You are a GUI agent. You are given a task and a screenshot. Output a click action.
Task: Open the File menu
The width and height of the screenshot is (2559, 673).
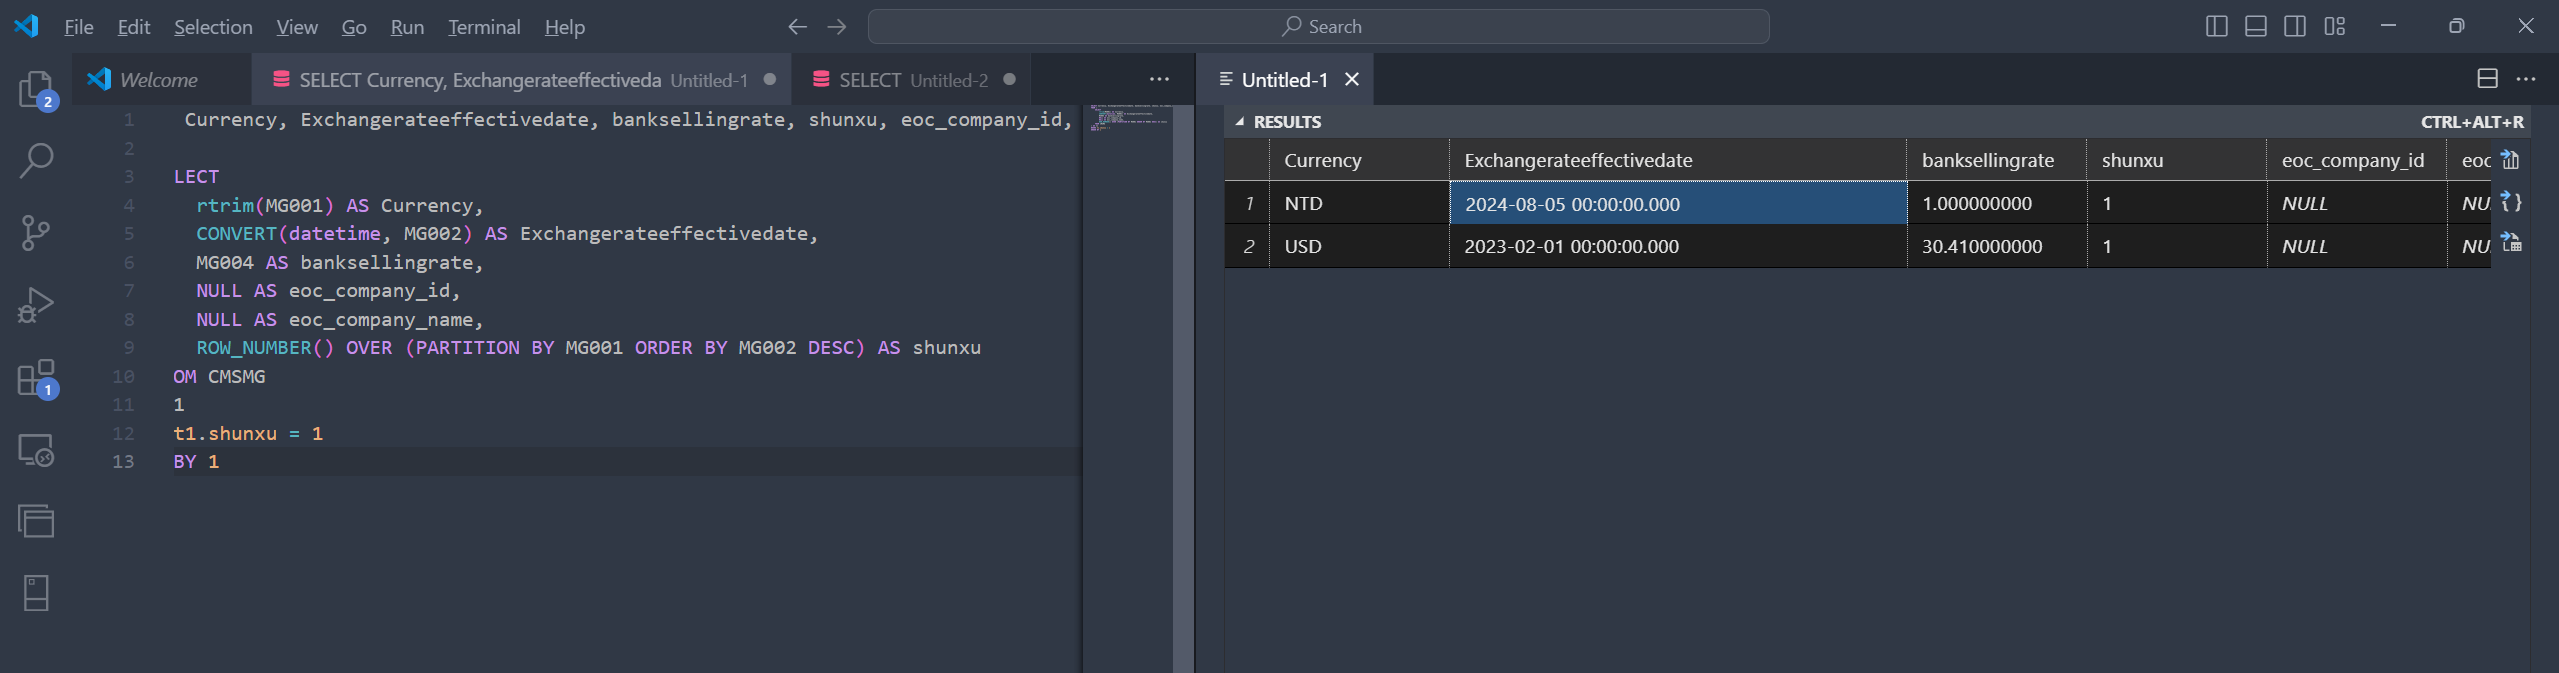click(79, 27)
